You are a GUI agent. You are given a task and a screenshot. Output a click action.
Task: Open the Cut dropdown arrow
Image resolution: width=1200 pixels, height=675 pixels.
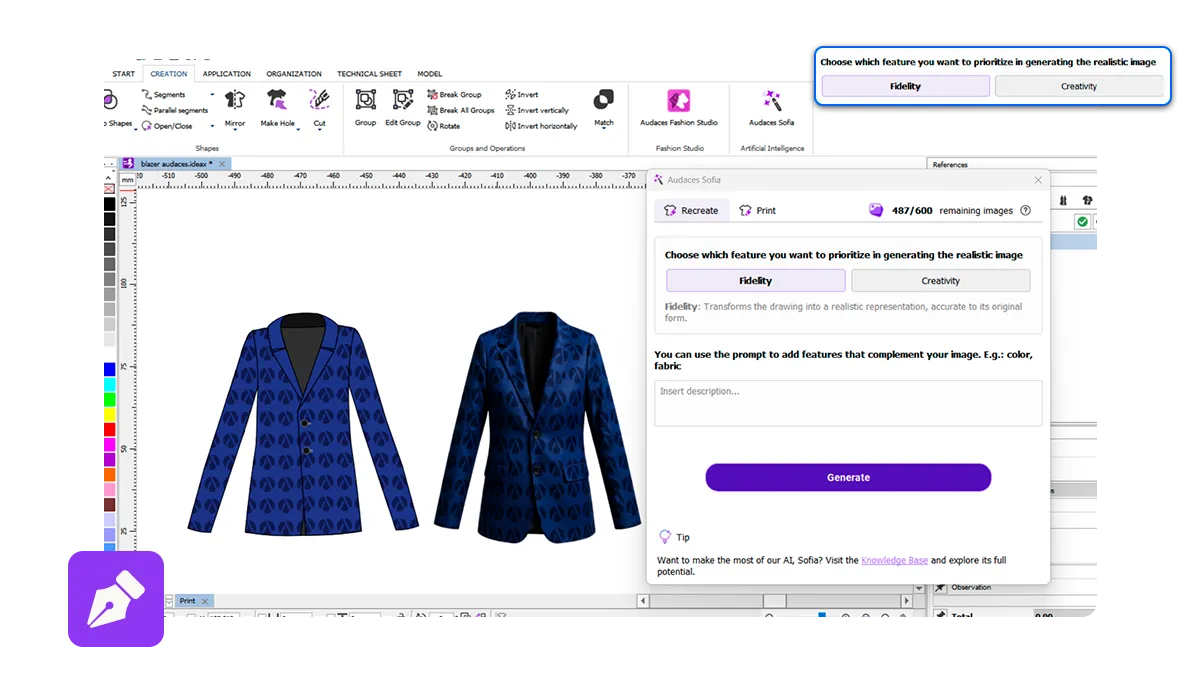(x=319, y=130)
